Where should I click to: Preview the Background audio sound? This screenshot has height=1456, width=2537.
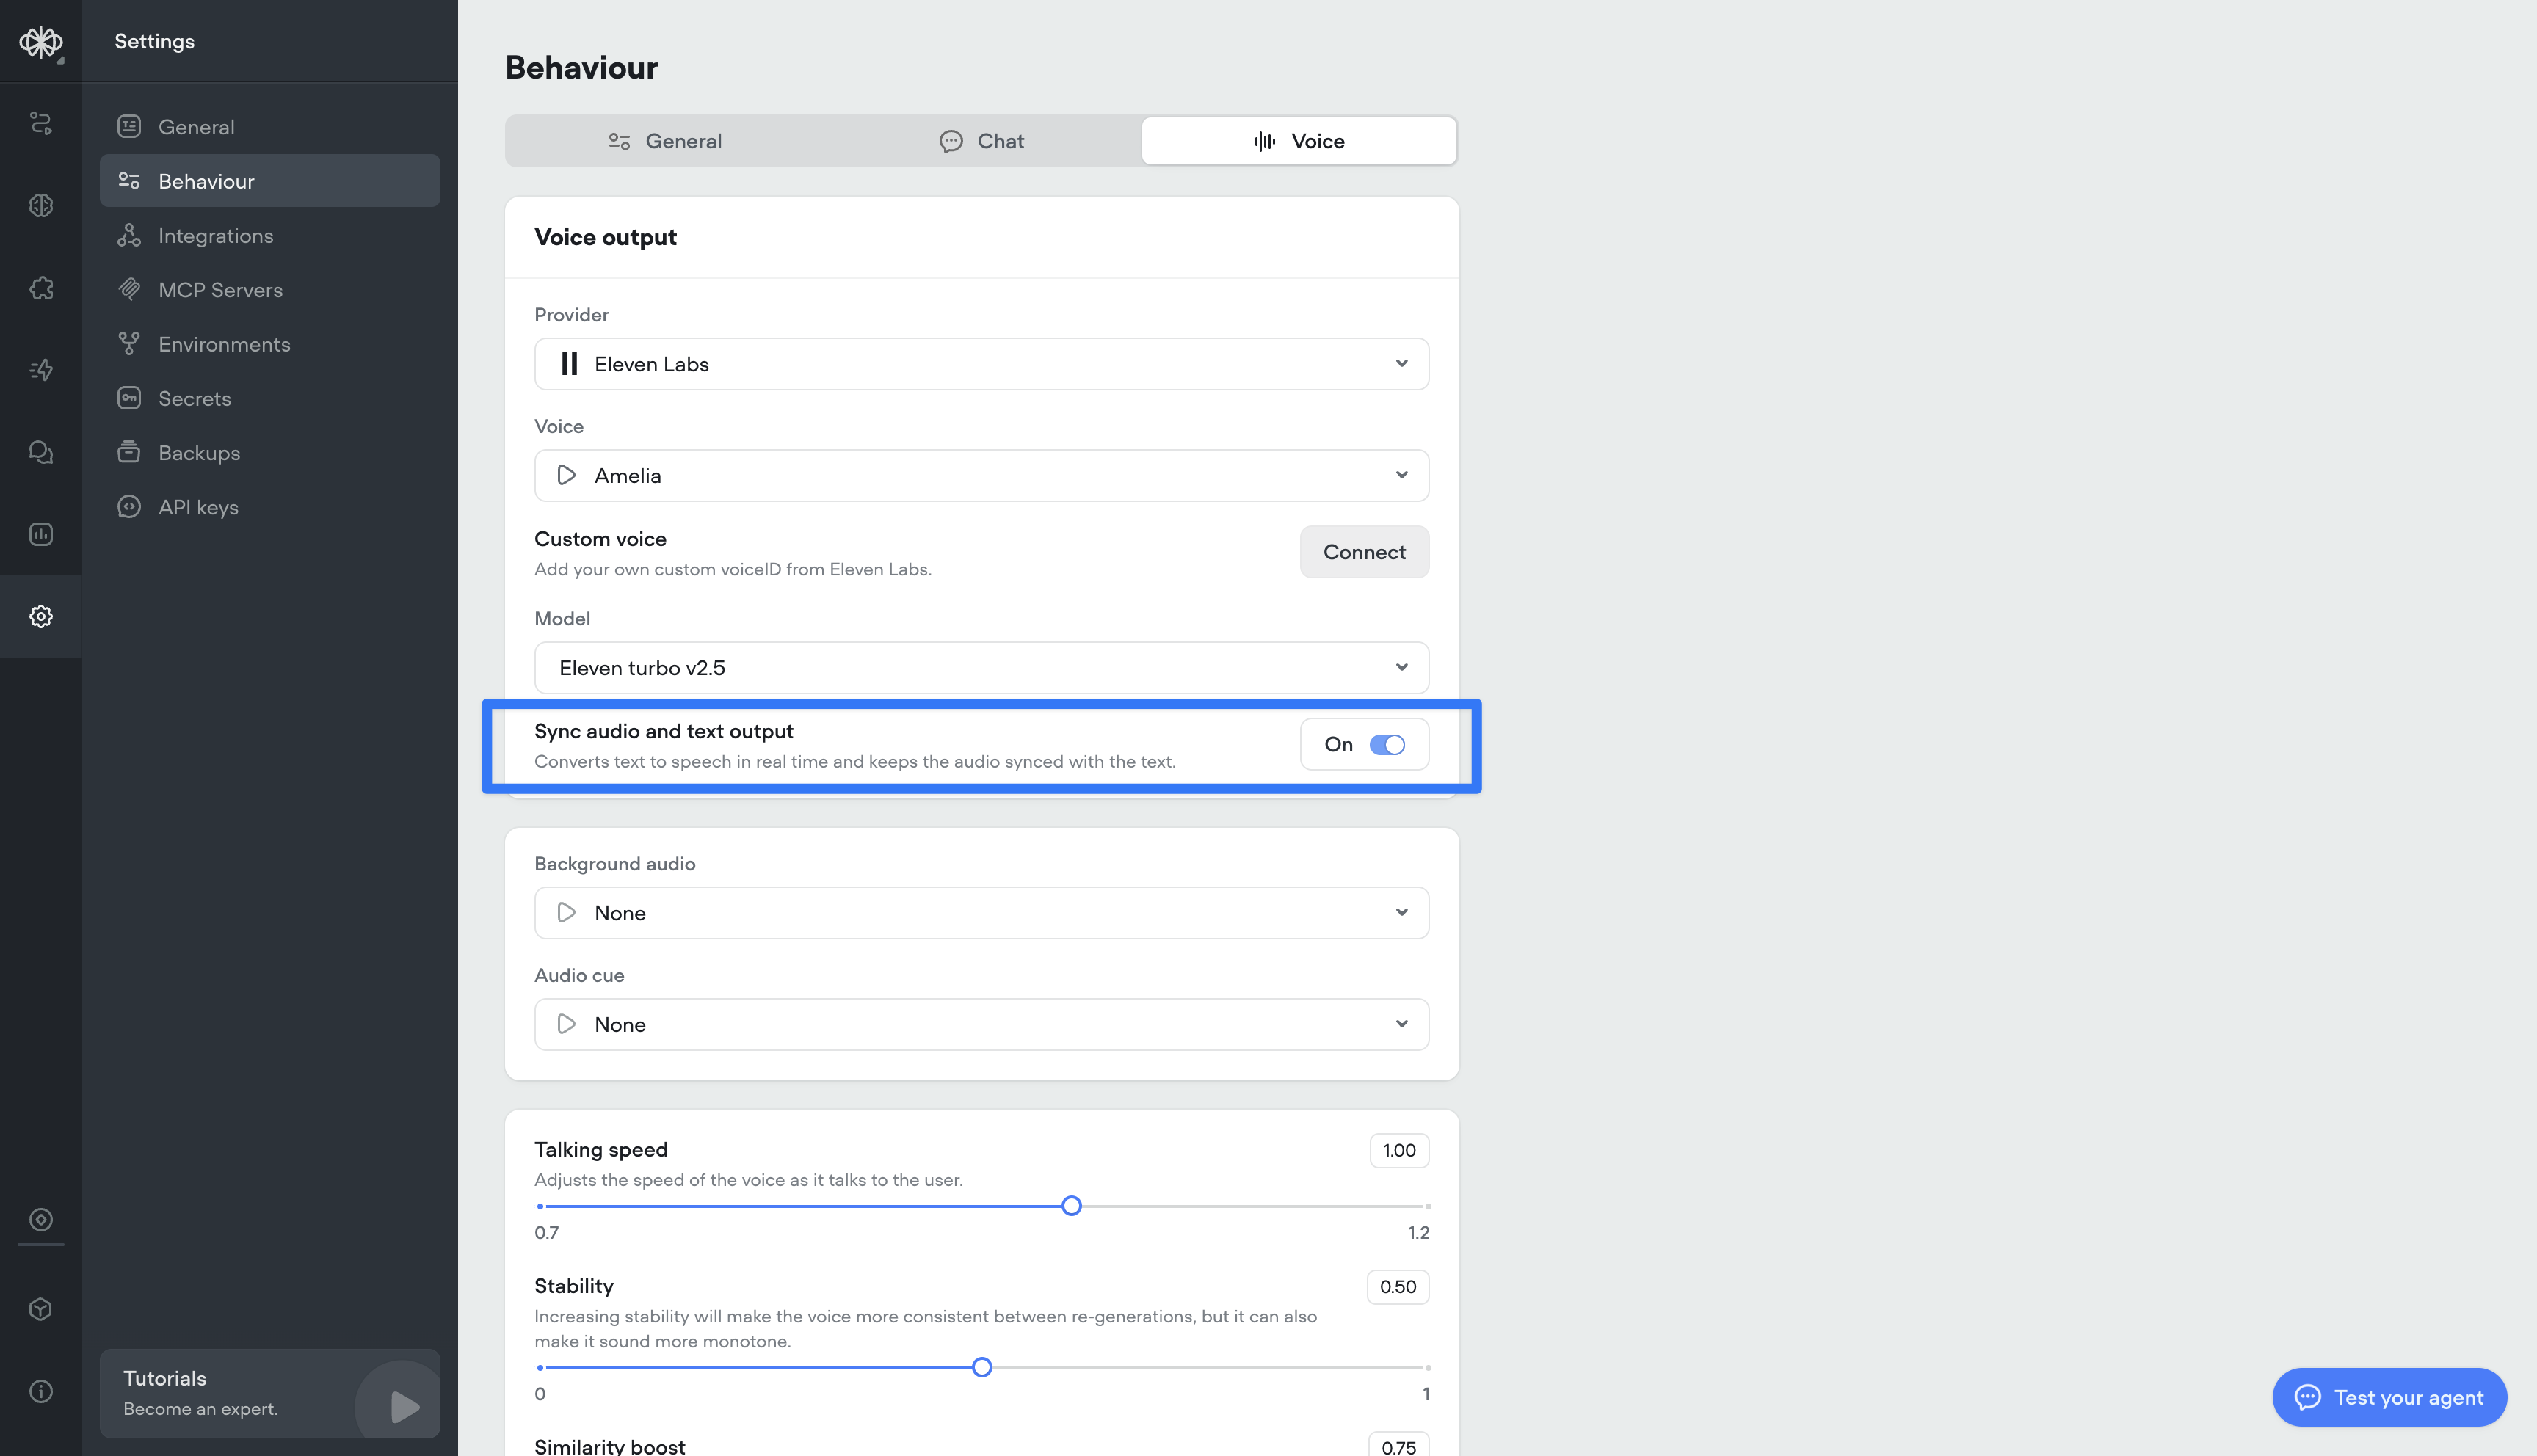point(566,912)
